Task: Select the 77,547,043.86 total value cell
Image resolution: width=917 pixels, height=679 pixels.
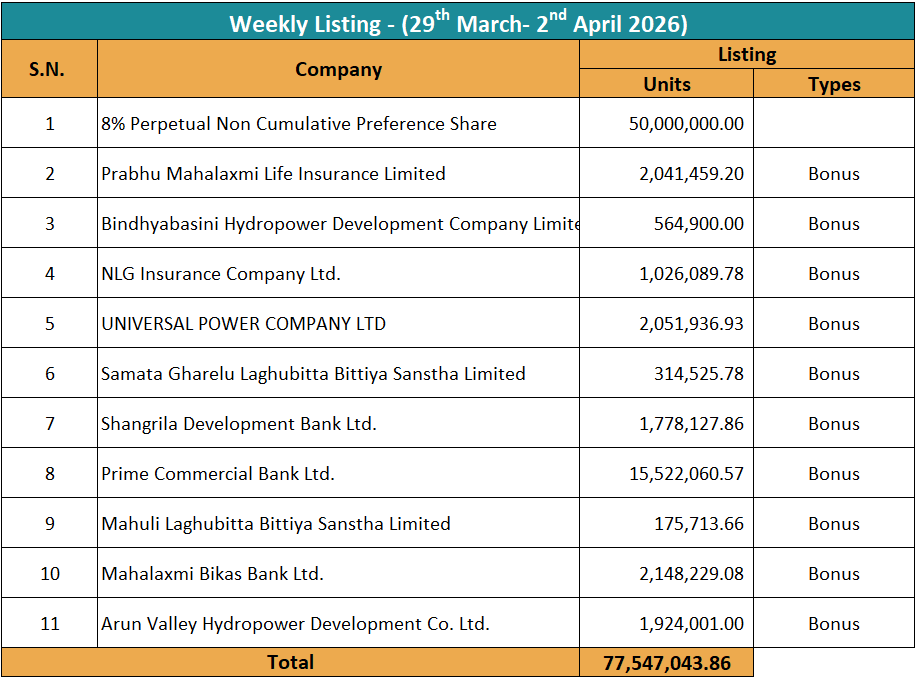Action: (666, 663)
